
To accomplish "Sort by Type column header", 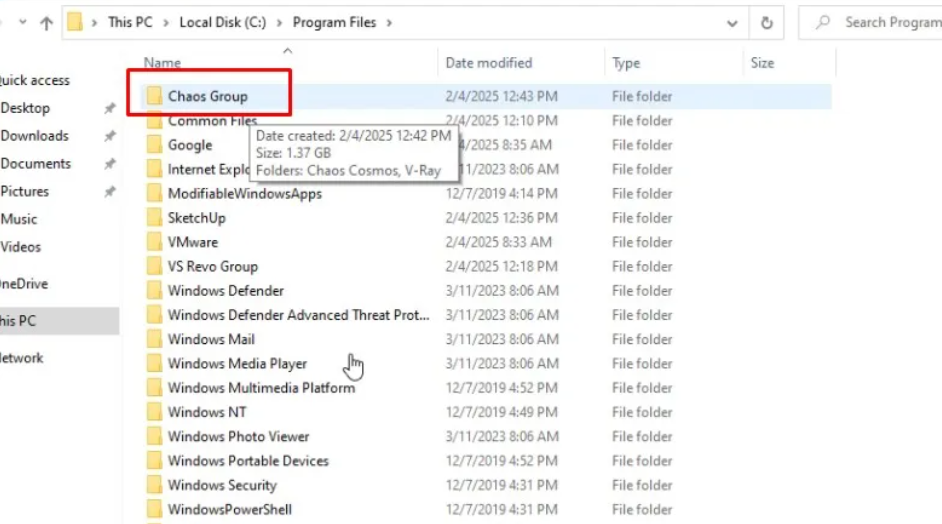I will 626,63.
